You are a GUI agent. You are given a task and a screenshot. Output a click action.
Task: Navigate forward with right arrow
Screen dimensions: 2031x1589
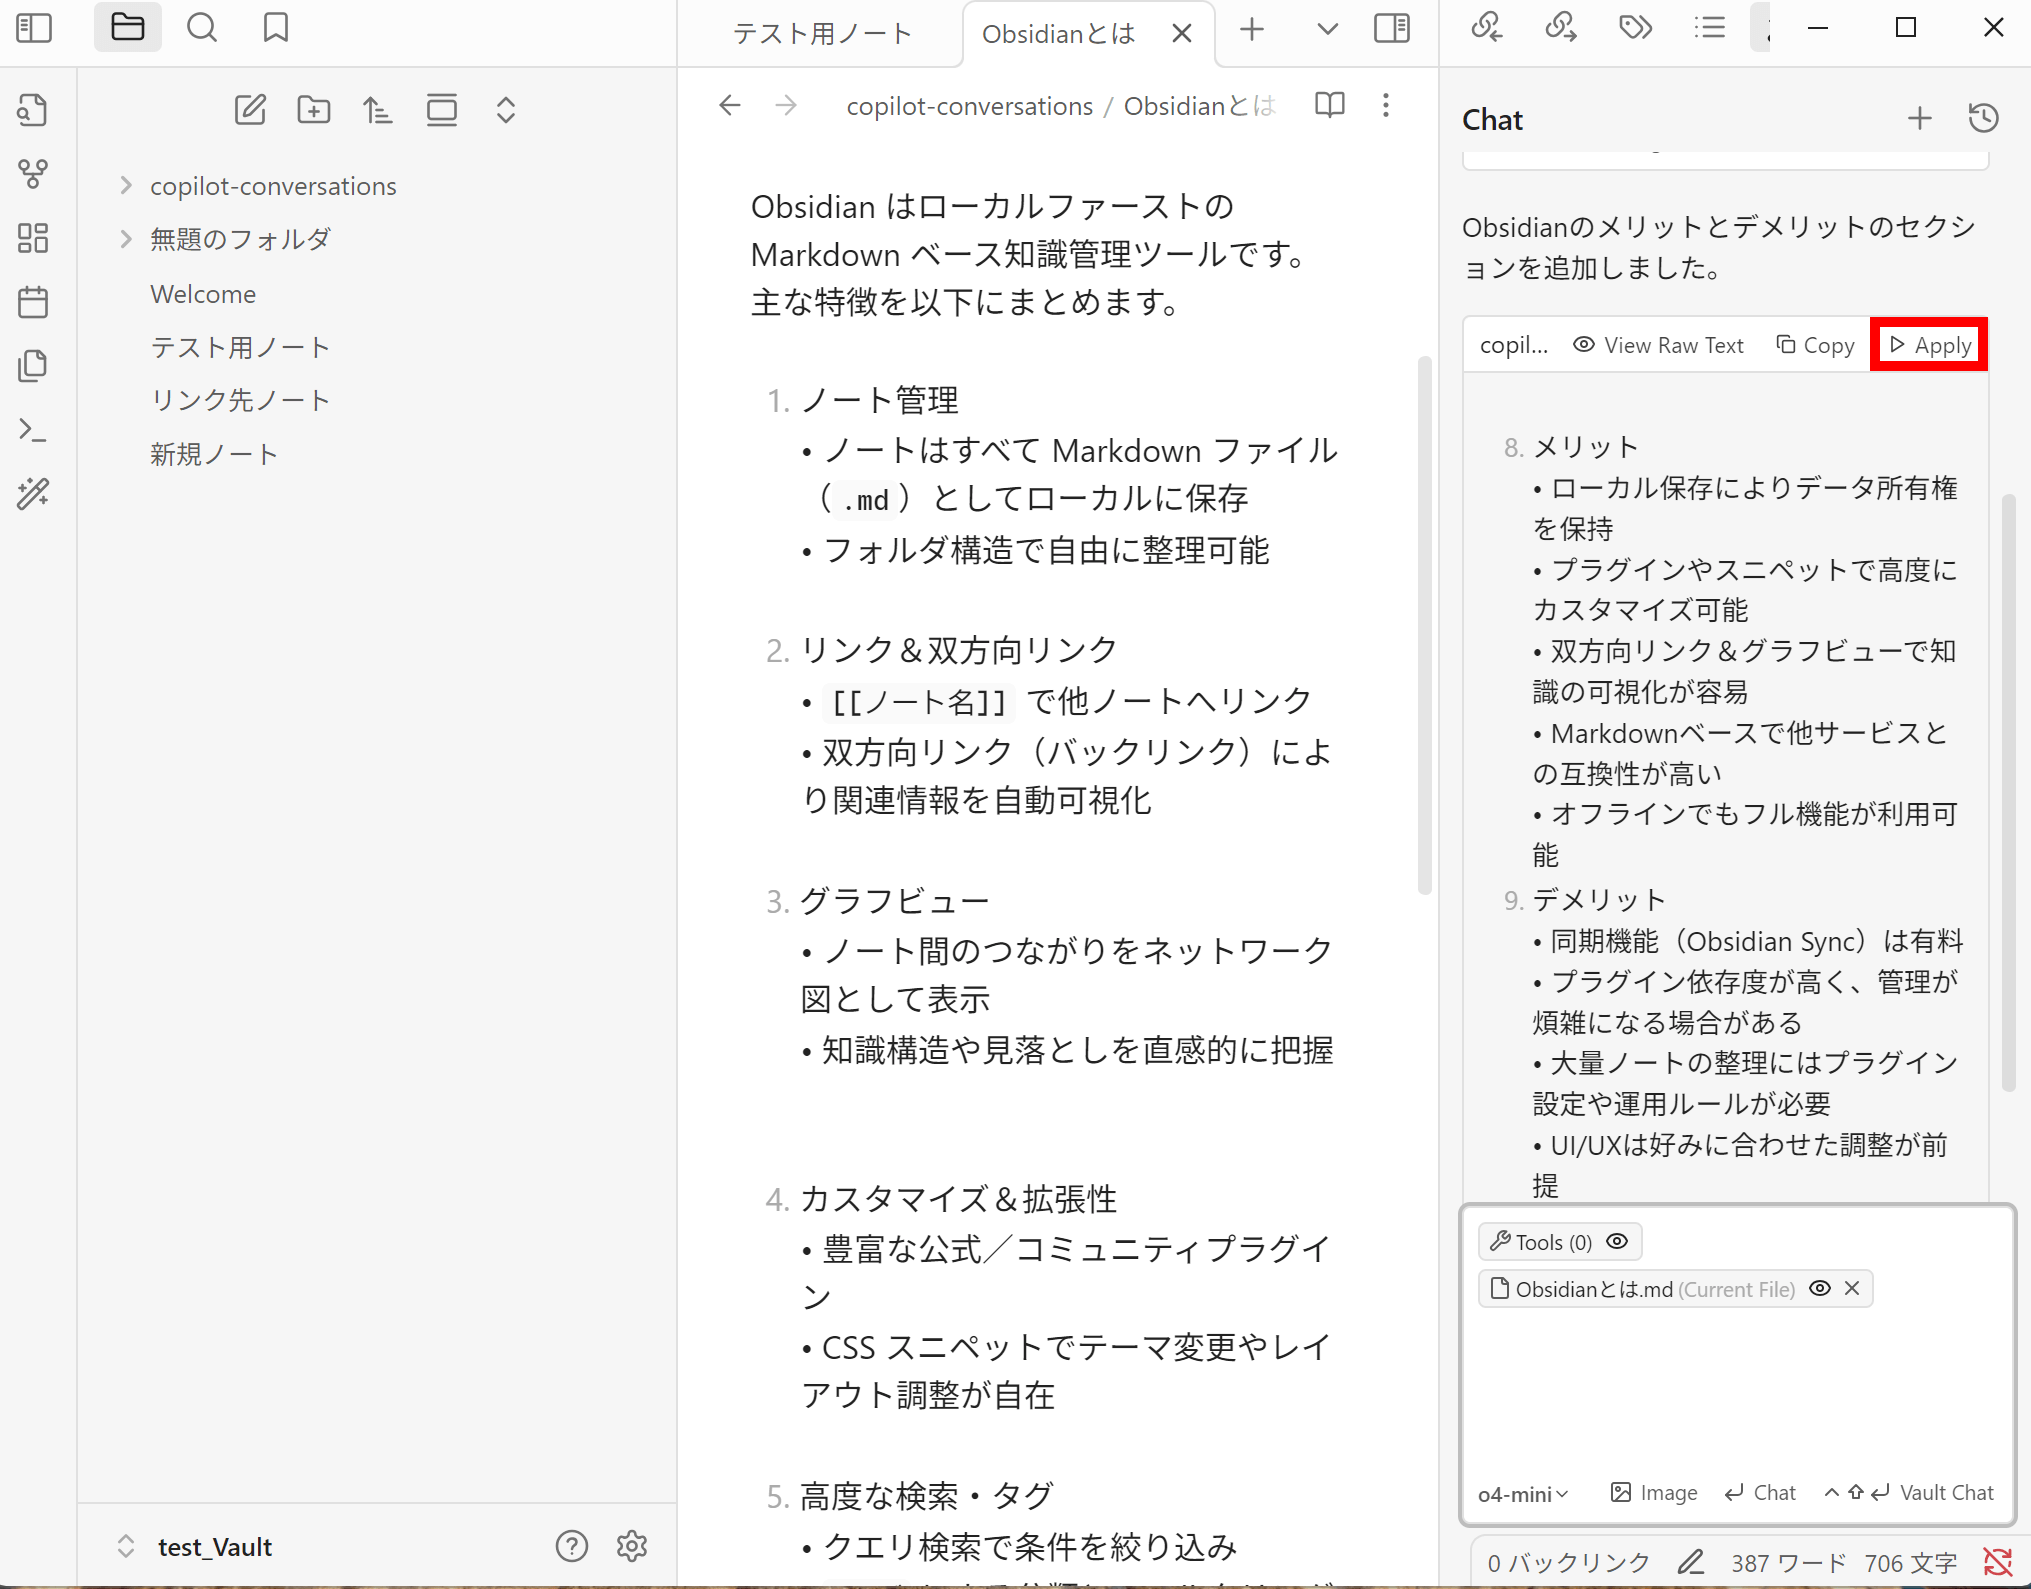tap(787, 105)
